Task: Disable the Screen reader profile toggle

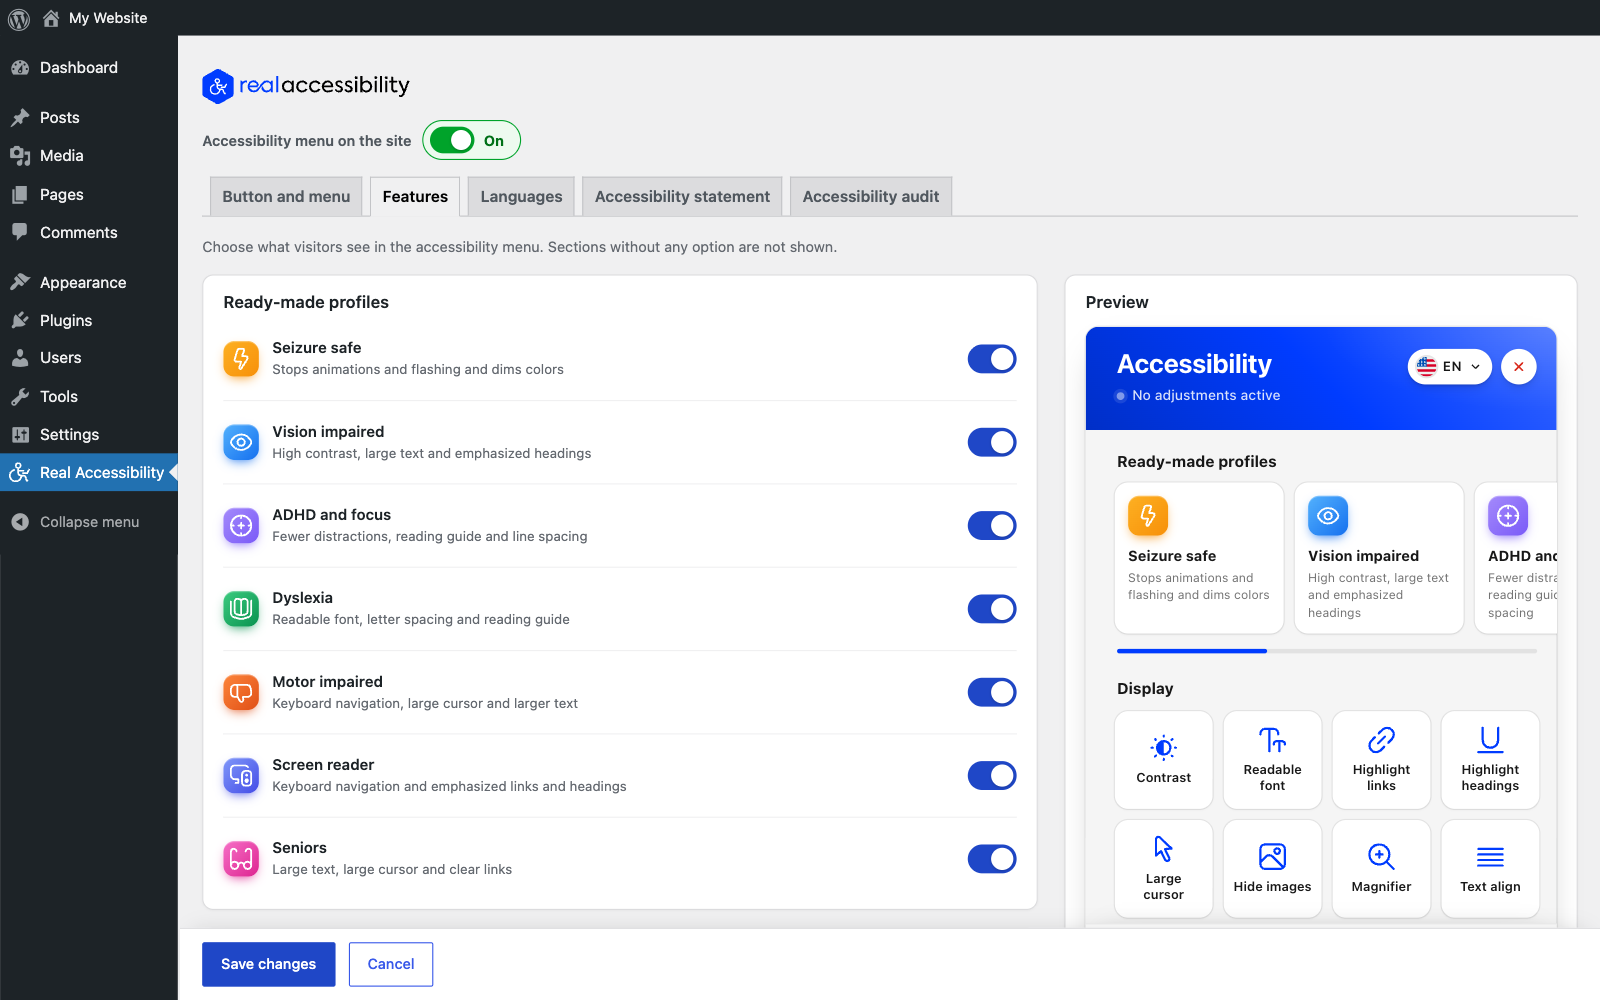Action: (x=992, y=775)
